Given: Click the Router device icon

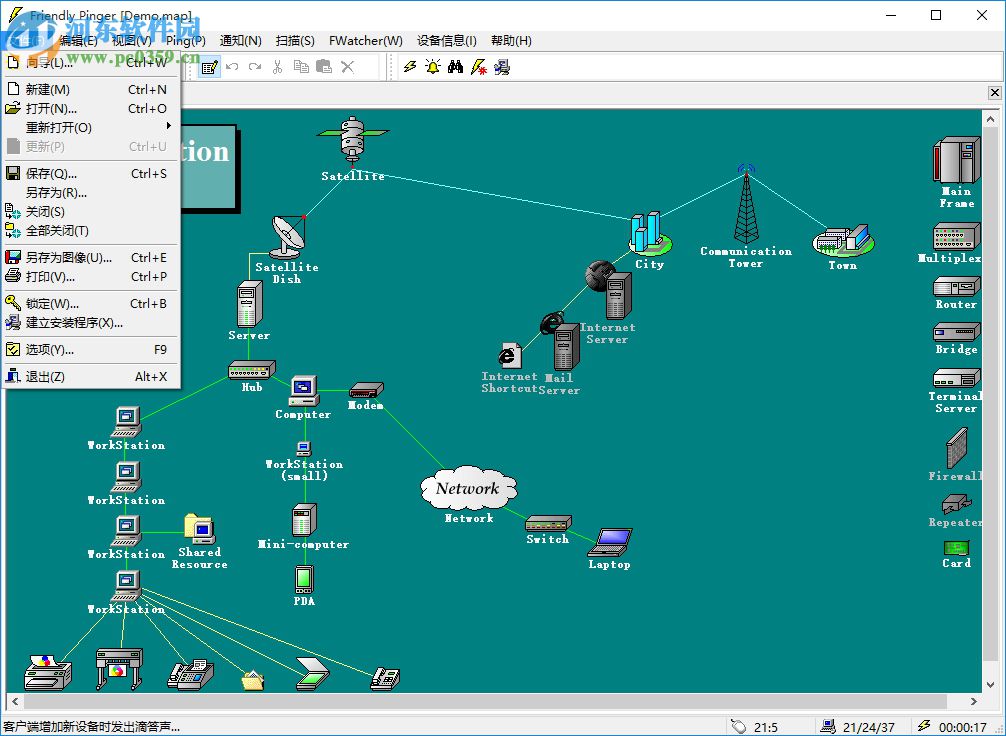Looking at the screenshot, I should coord(956,286).
